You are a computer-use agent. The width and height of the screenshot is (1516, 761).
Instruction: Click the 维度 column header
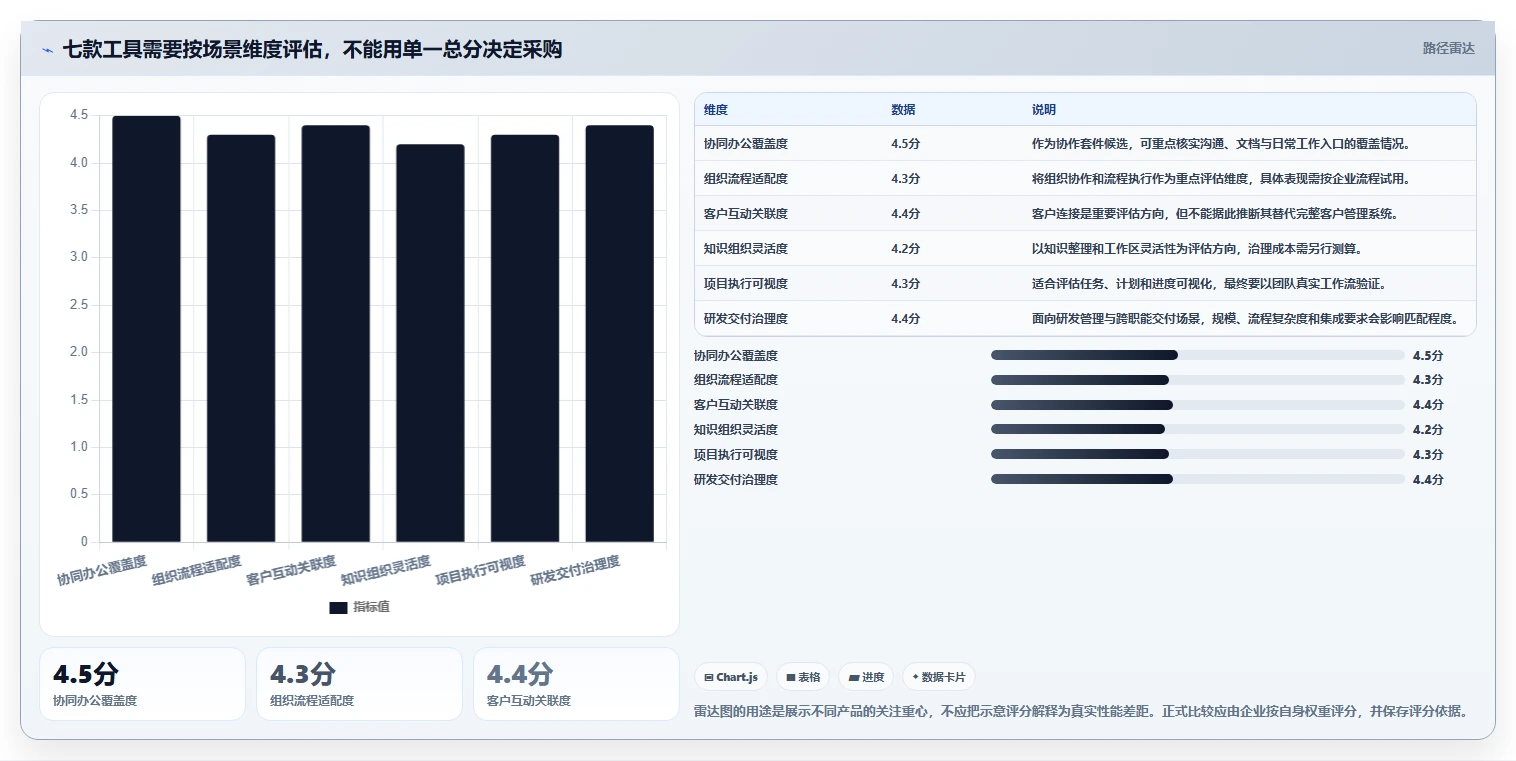716,110
